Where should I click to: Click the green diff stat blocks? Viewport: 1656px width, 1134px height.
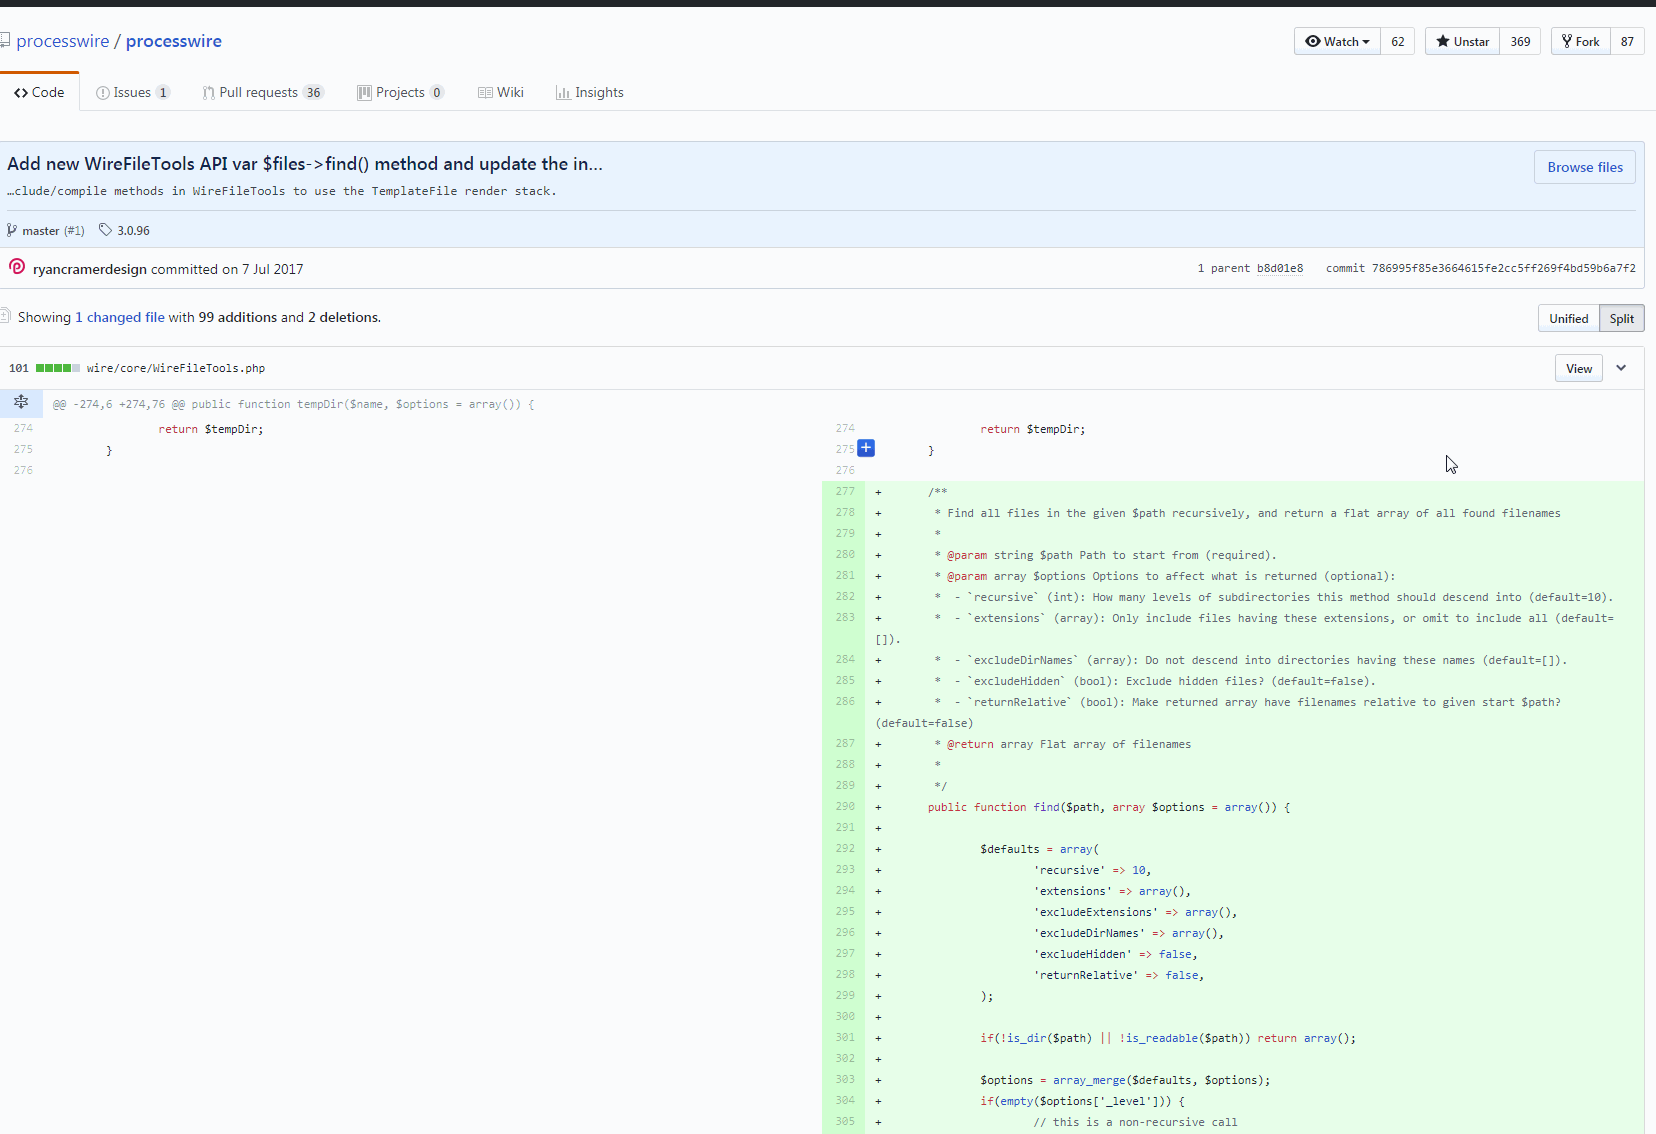click(x=57, y=367)
